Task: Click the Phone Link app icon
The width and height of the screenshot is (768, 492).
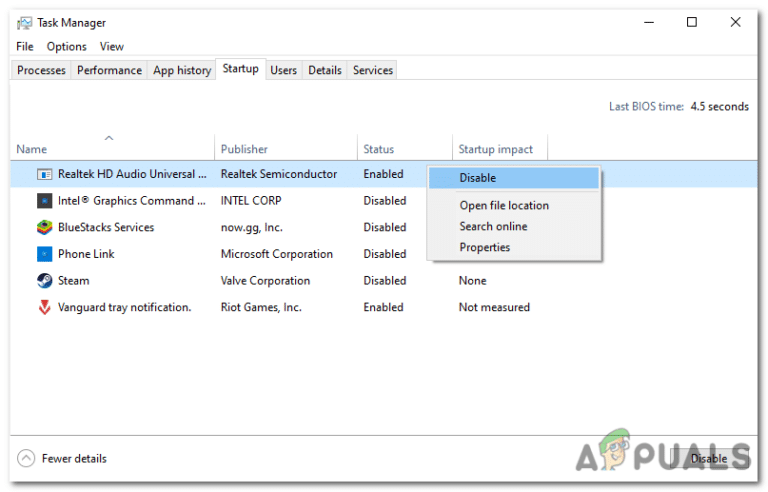Action: pos(44,254)
